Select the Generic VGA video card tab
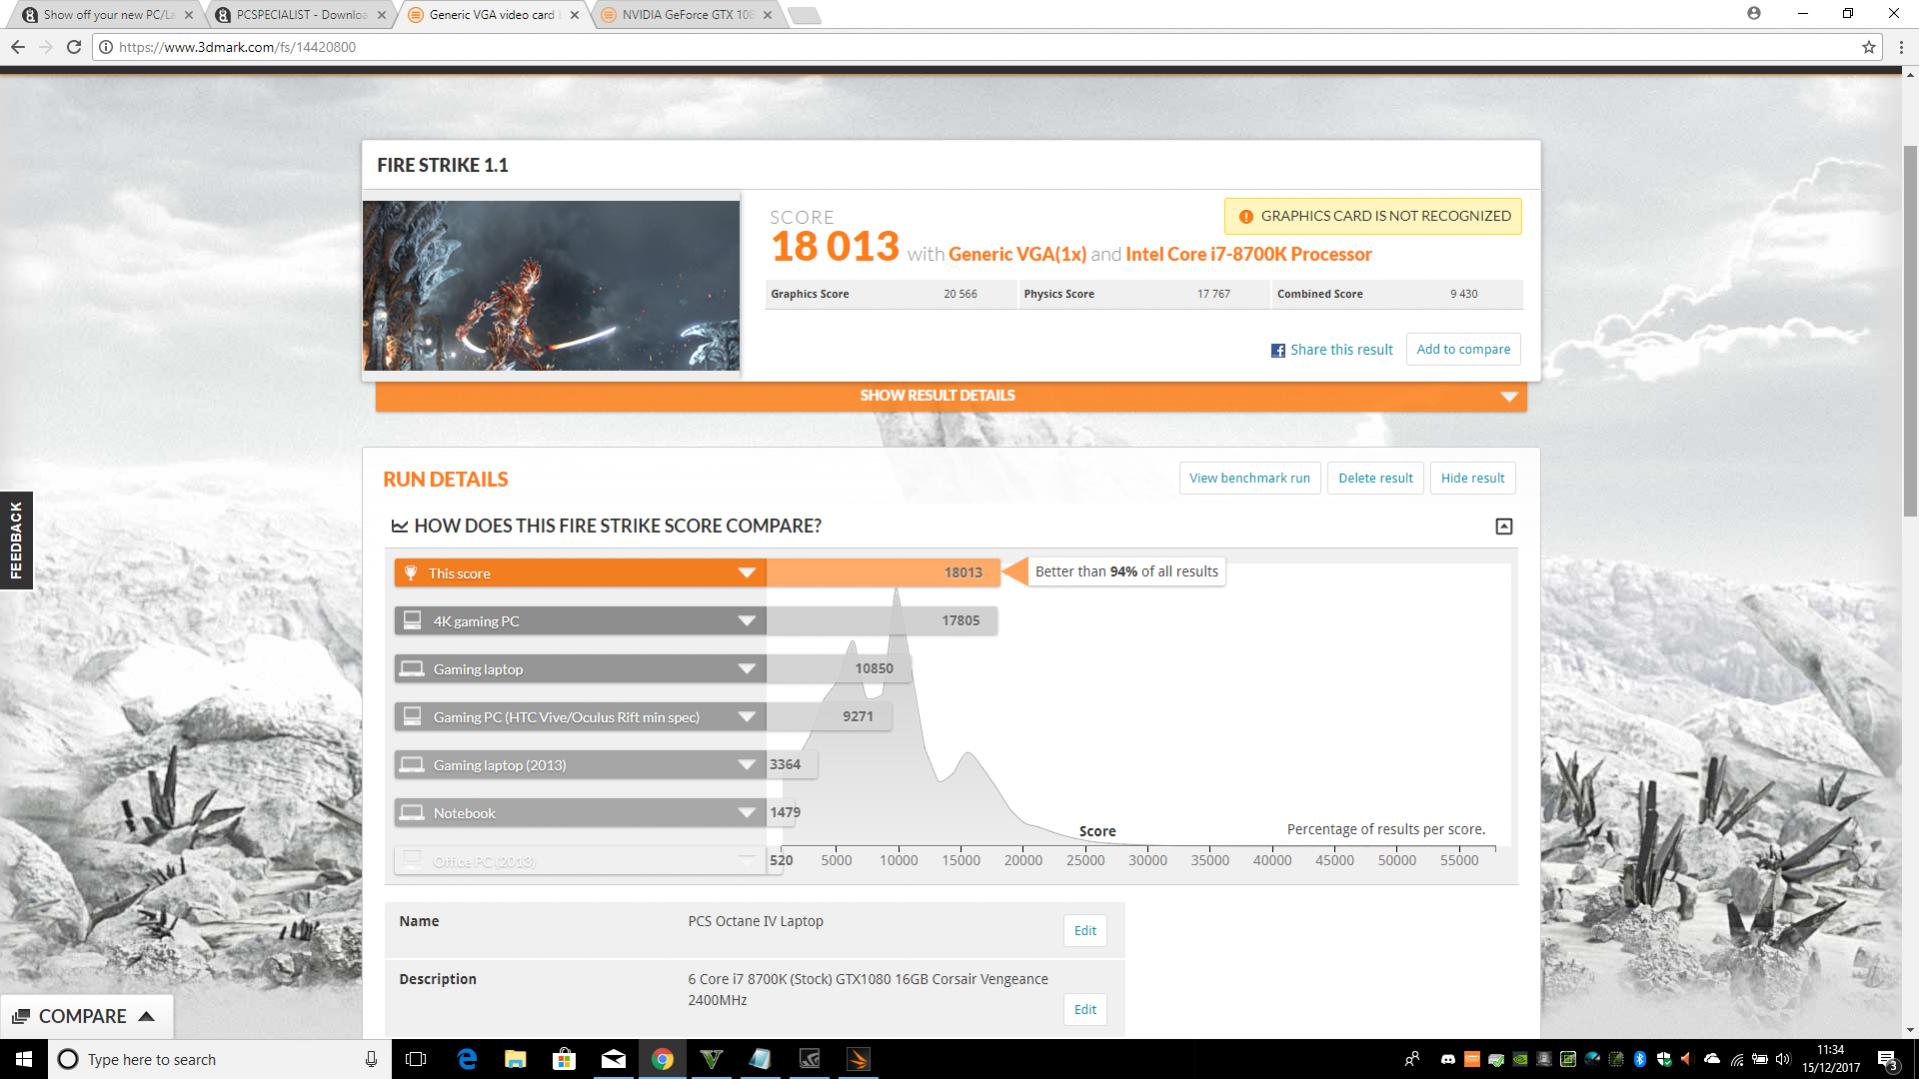This screenshot has height=1079, width=1919. (x=493, y=15)
